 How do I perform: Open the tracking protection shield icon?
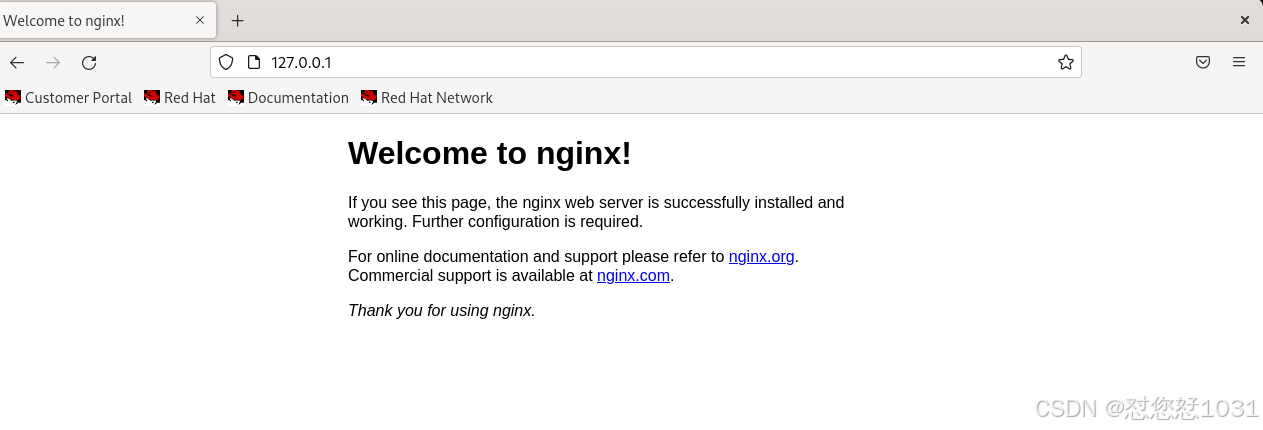tap(226, 62)
